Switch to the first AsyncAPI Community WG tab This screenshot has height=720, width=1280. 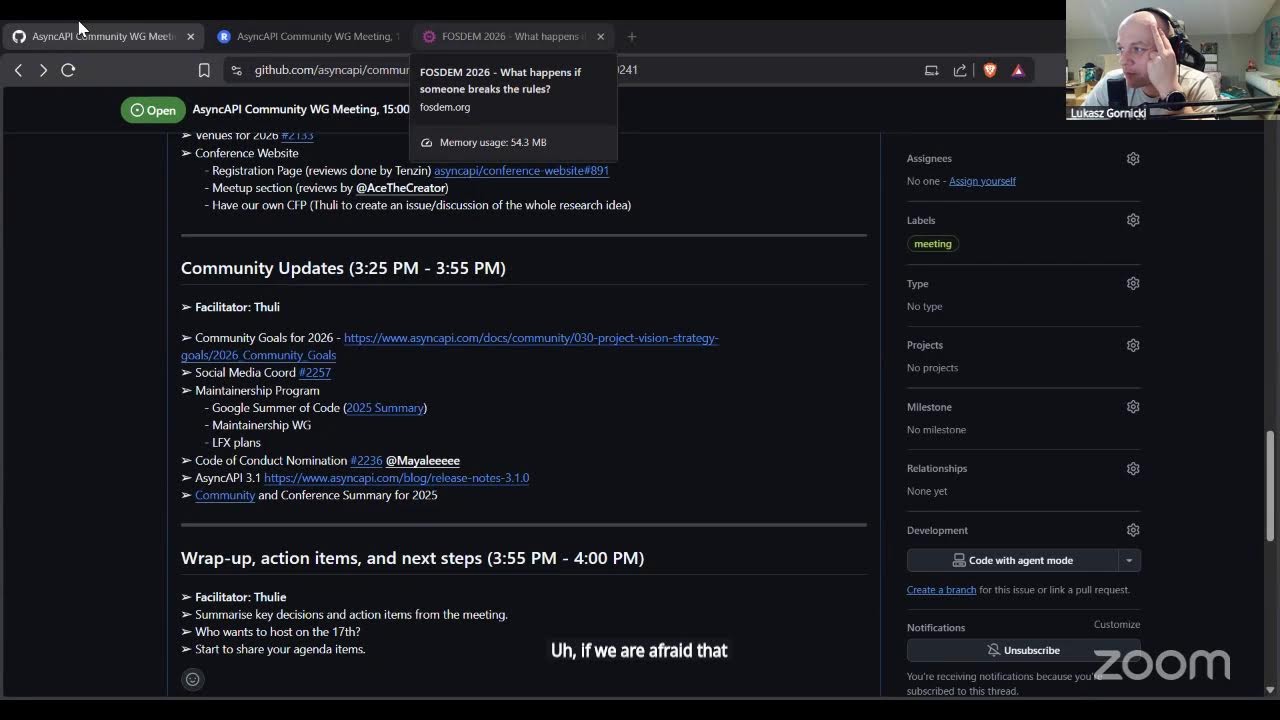tap(103, 36)
